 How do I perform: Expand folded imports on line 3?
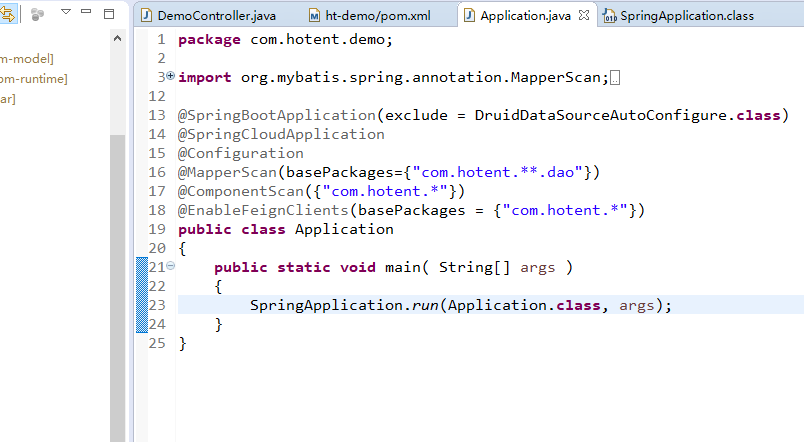tap(170, 76)
